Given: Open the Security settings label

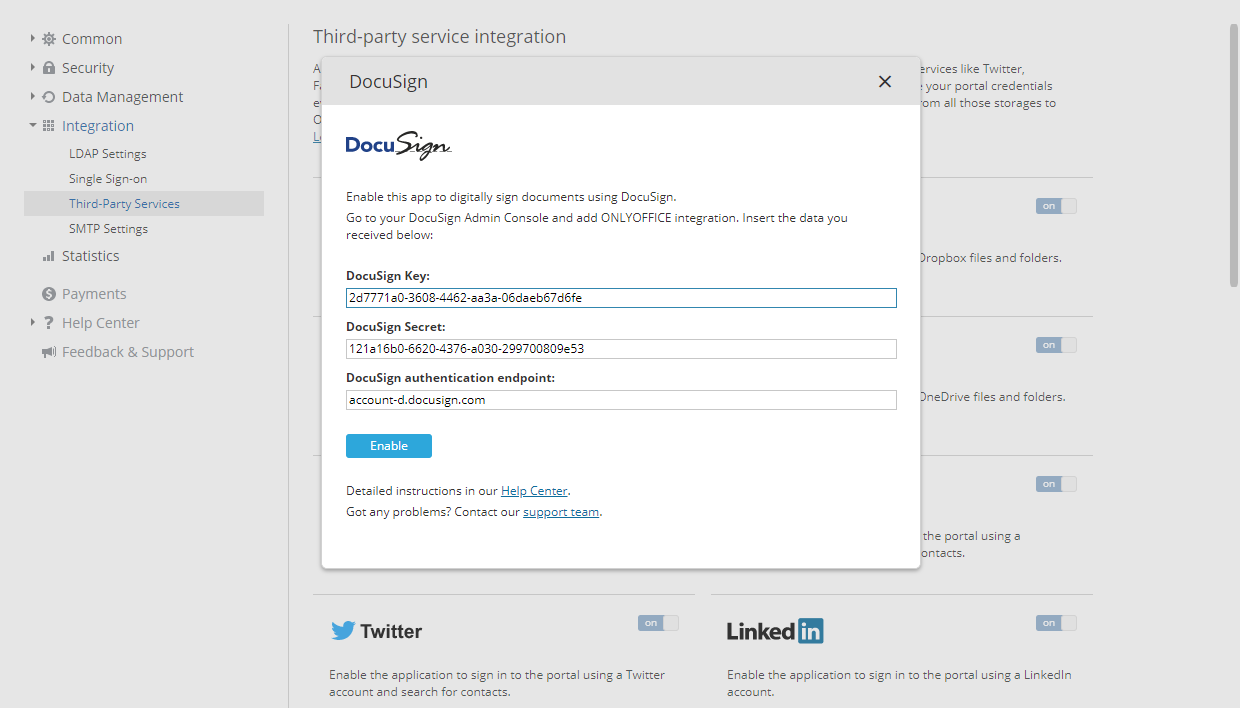Looking at the screenshot, I should point(88,68).
